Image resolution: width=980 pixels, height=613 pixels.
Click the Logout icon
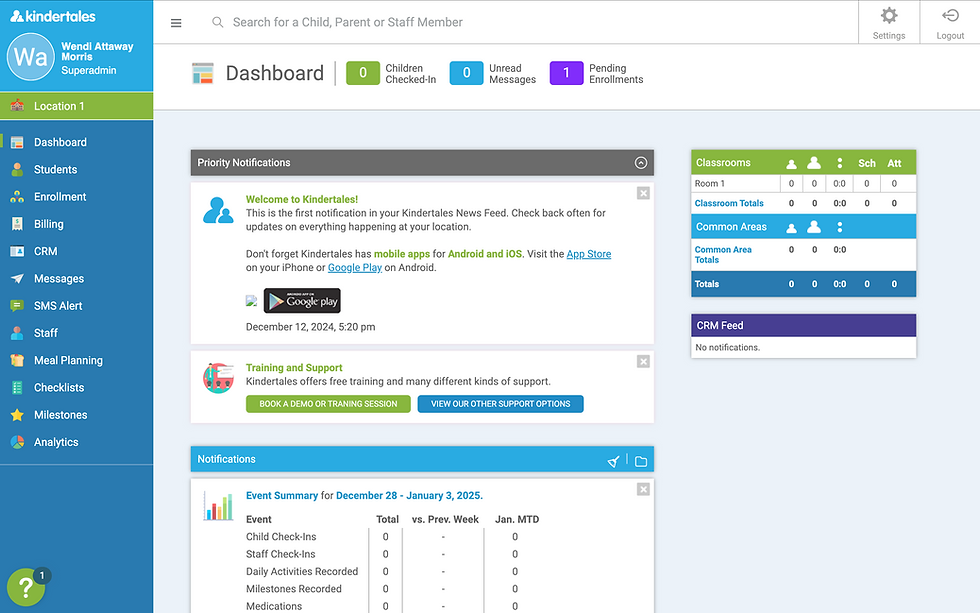point(950,16)
